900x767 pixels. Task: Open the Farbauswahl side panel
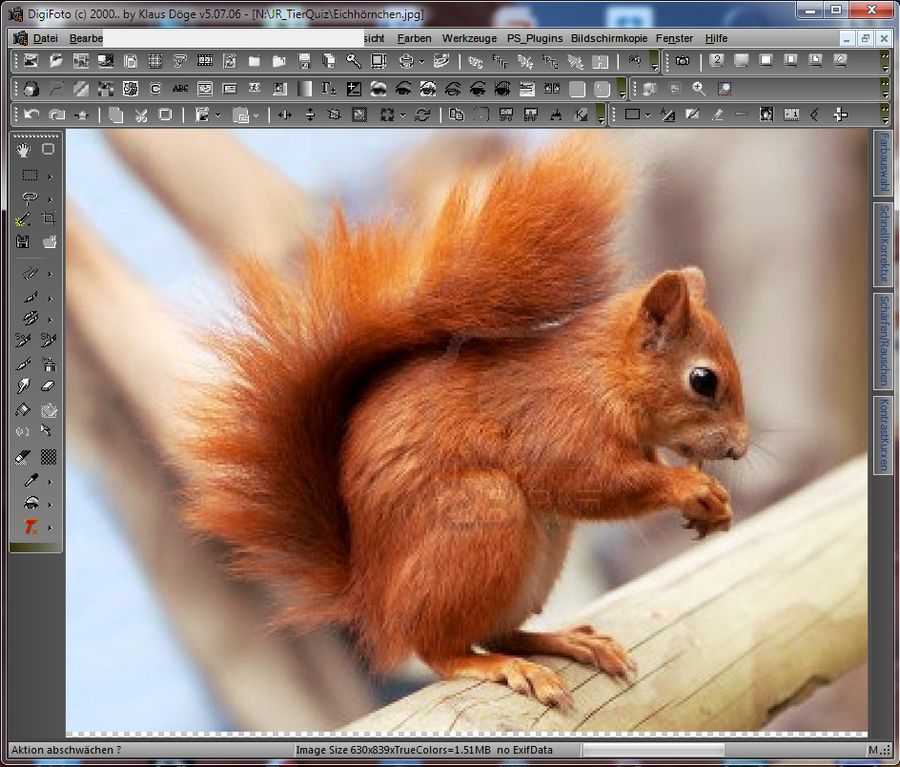[883, 163]
